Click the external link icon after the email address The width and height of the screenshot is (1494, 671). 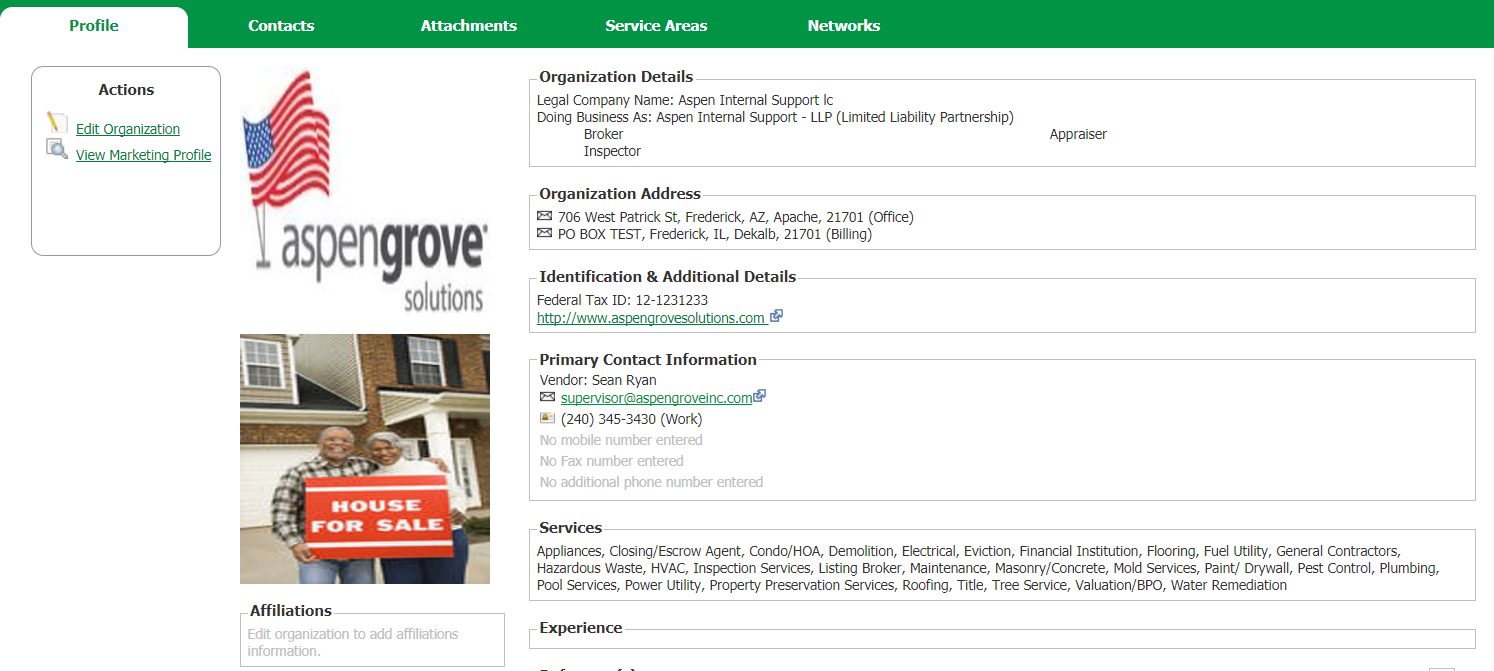(x=760, y=396)
